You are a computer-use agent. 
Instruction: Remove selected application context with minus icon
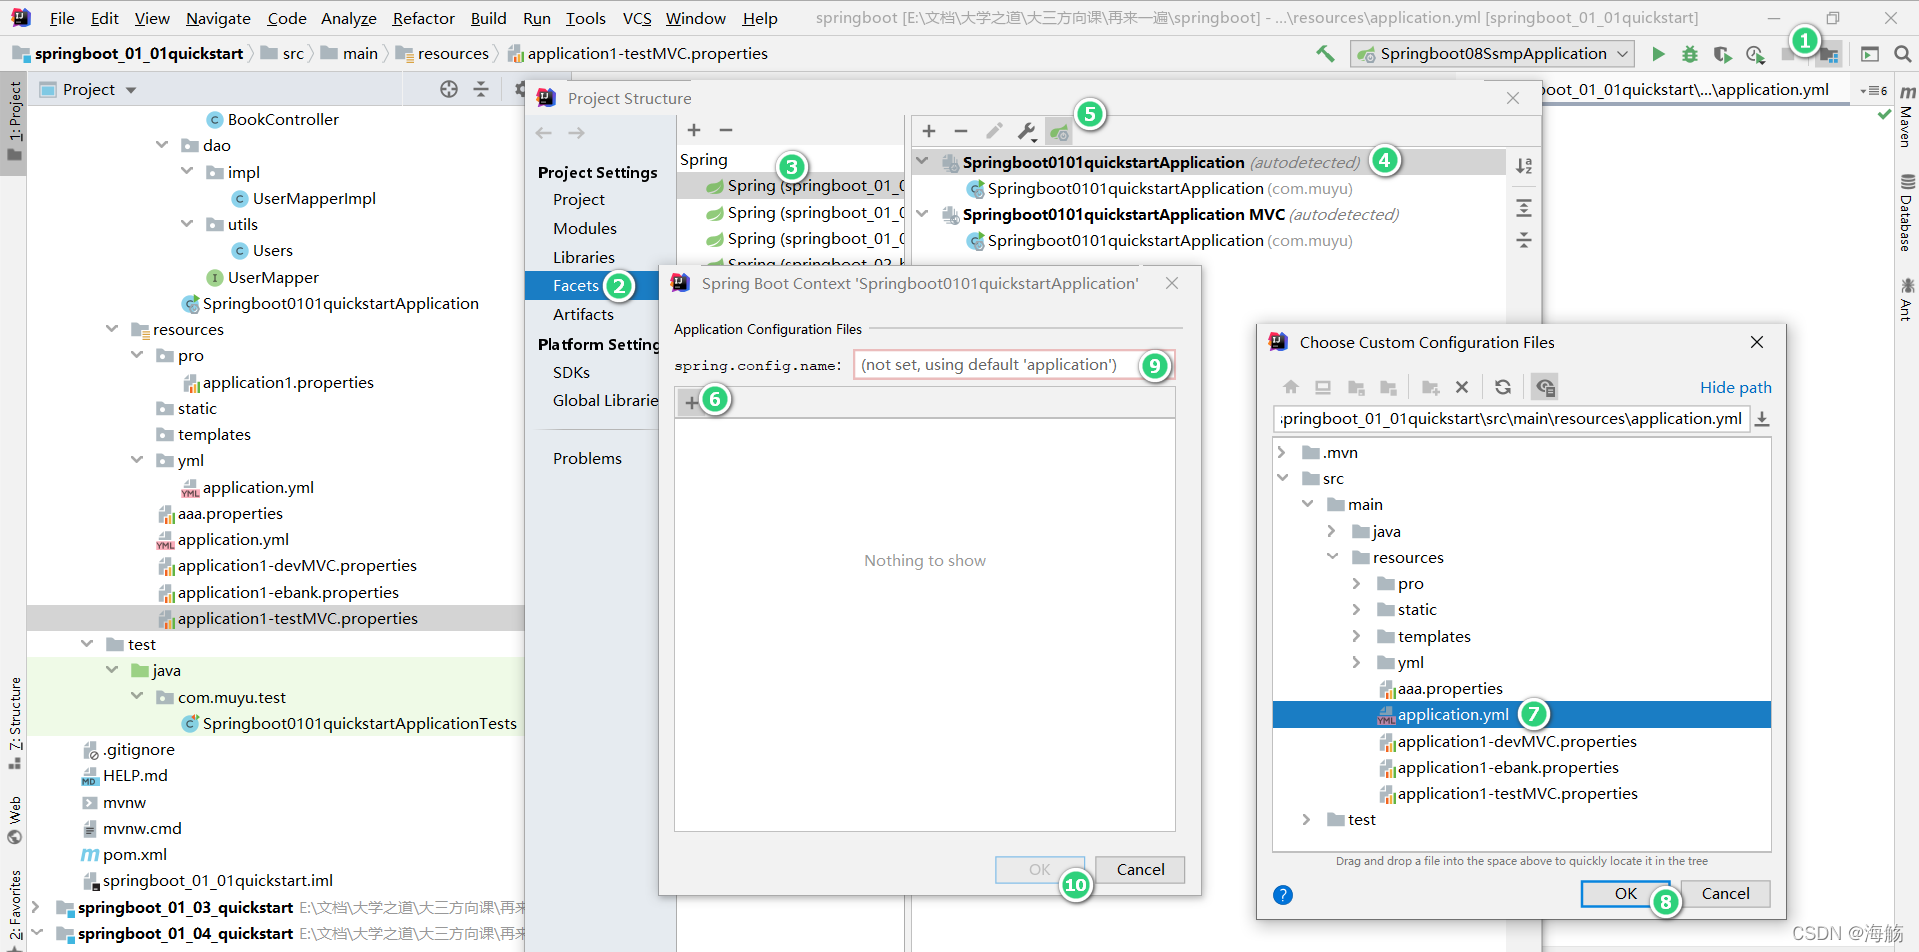tap(961, 131)
